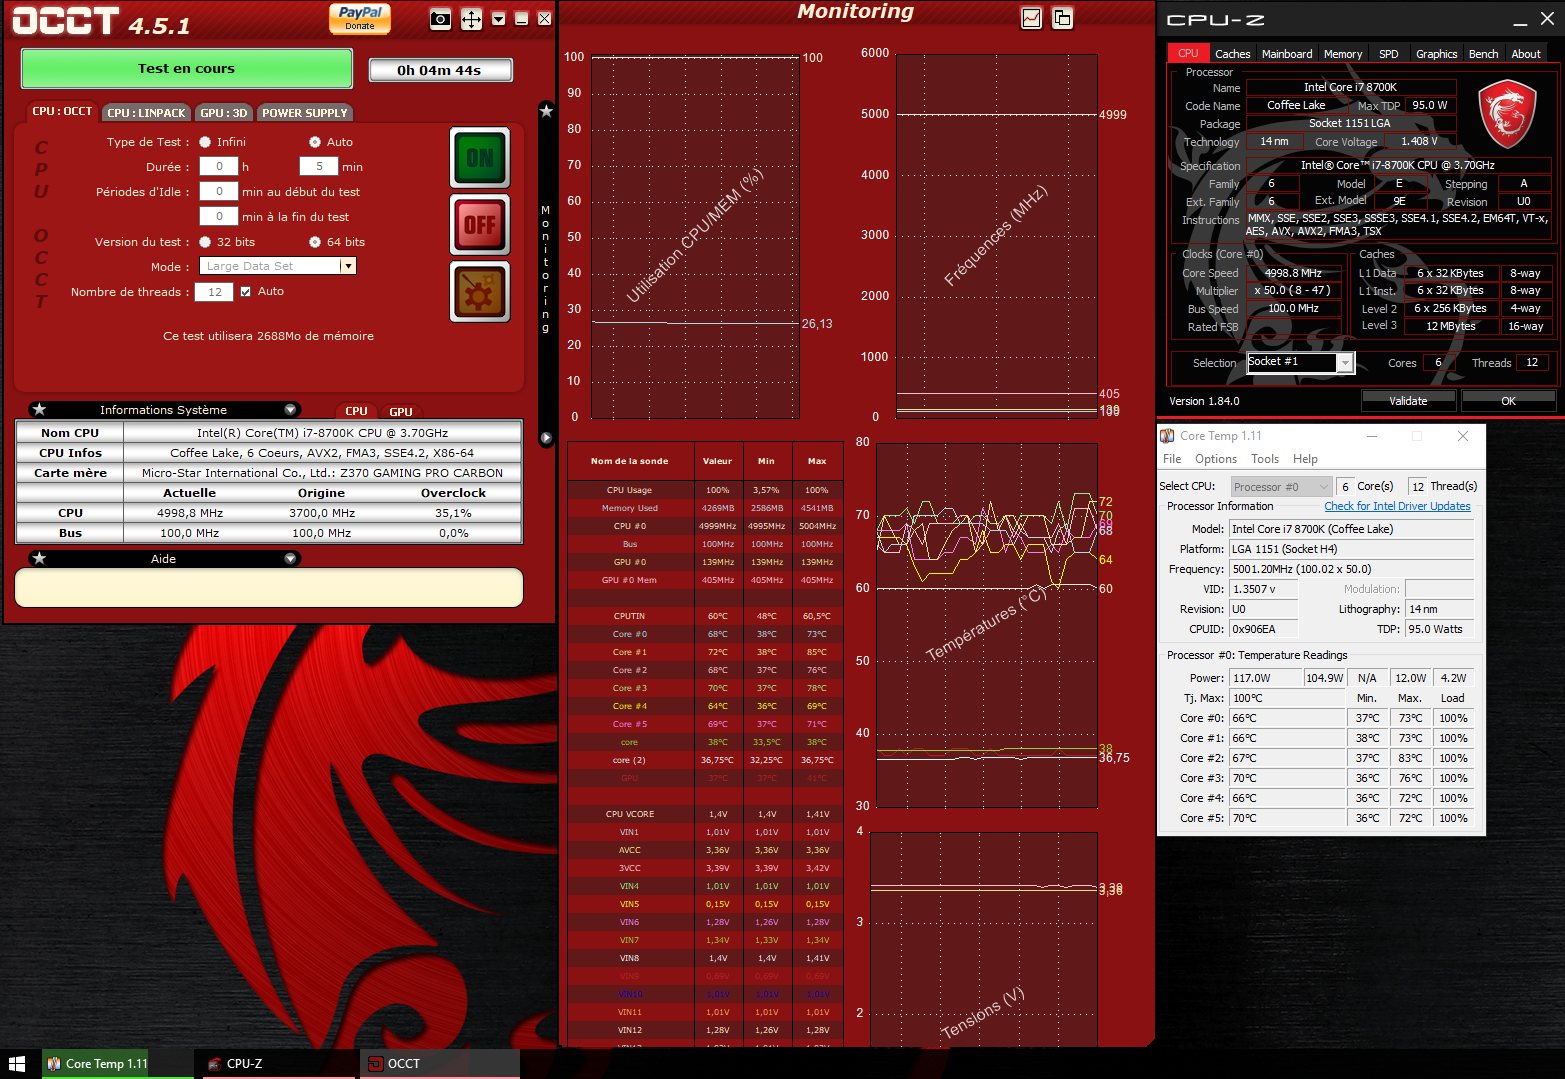1565x1079 pixels.
Task: Select the Auto test type radio
Action: click(315, 142)
